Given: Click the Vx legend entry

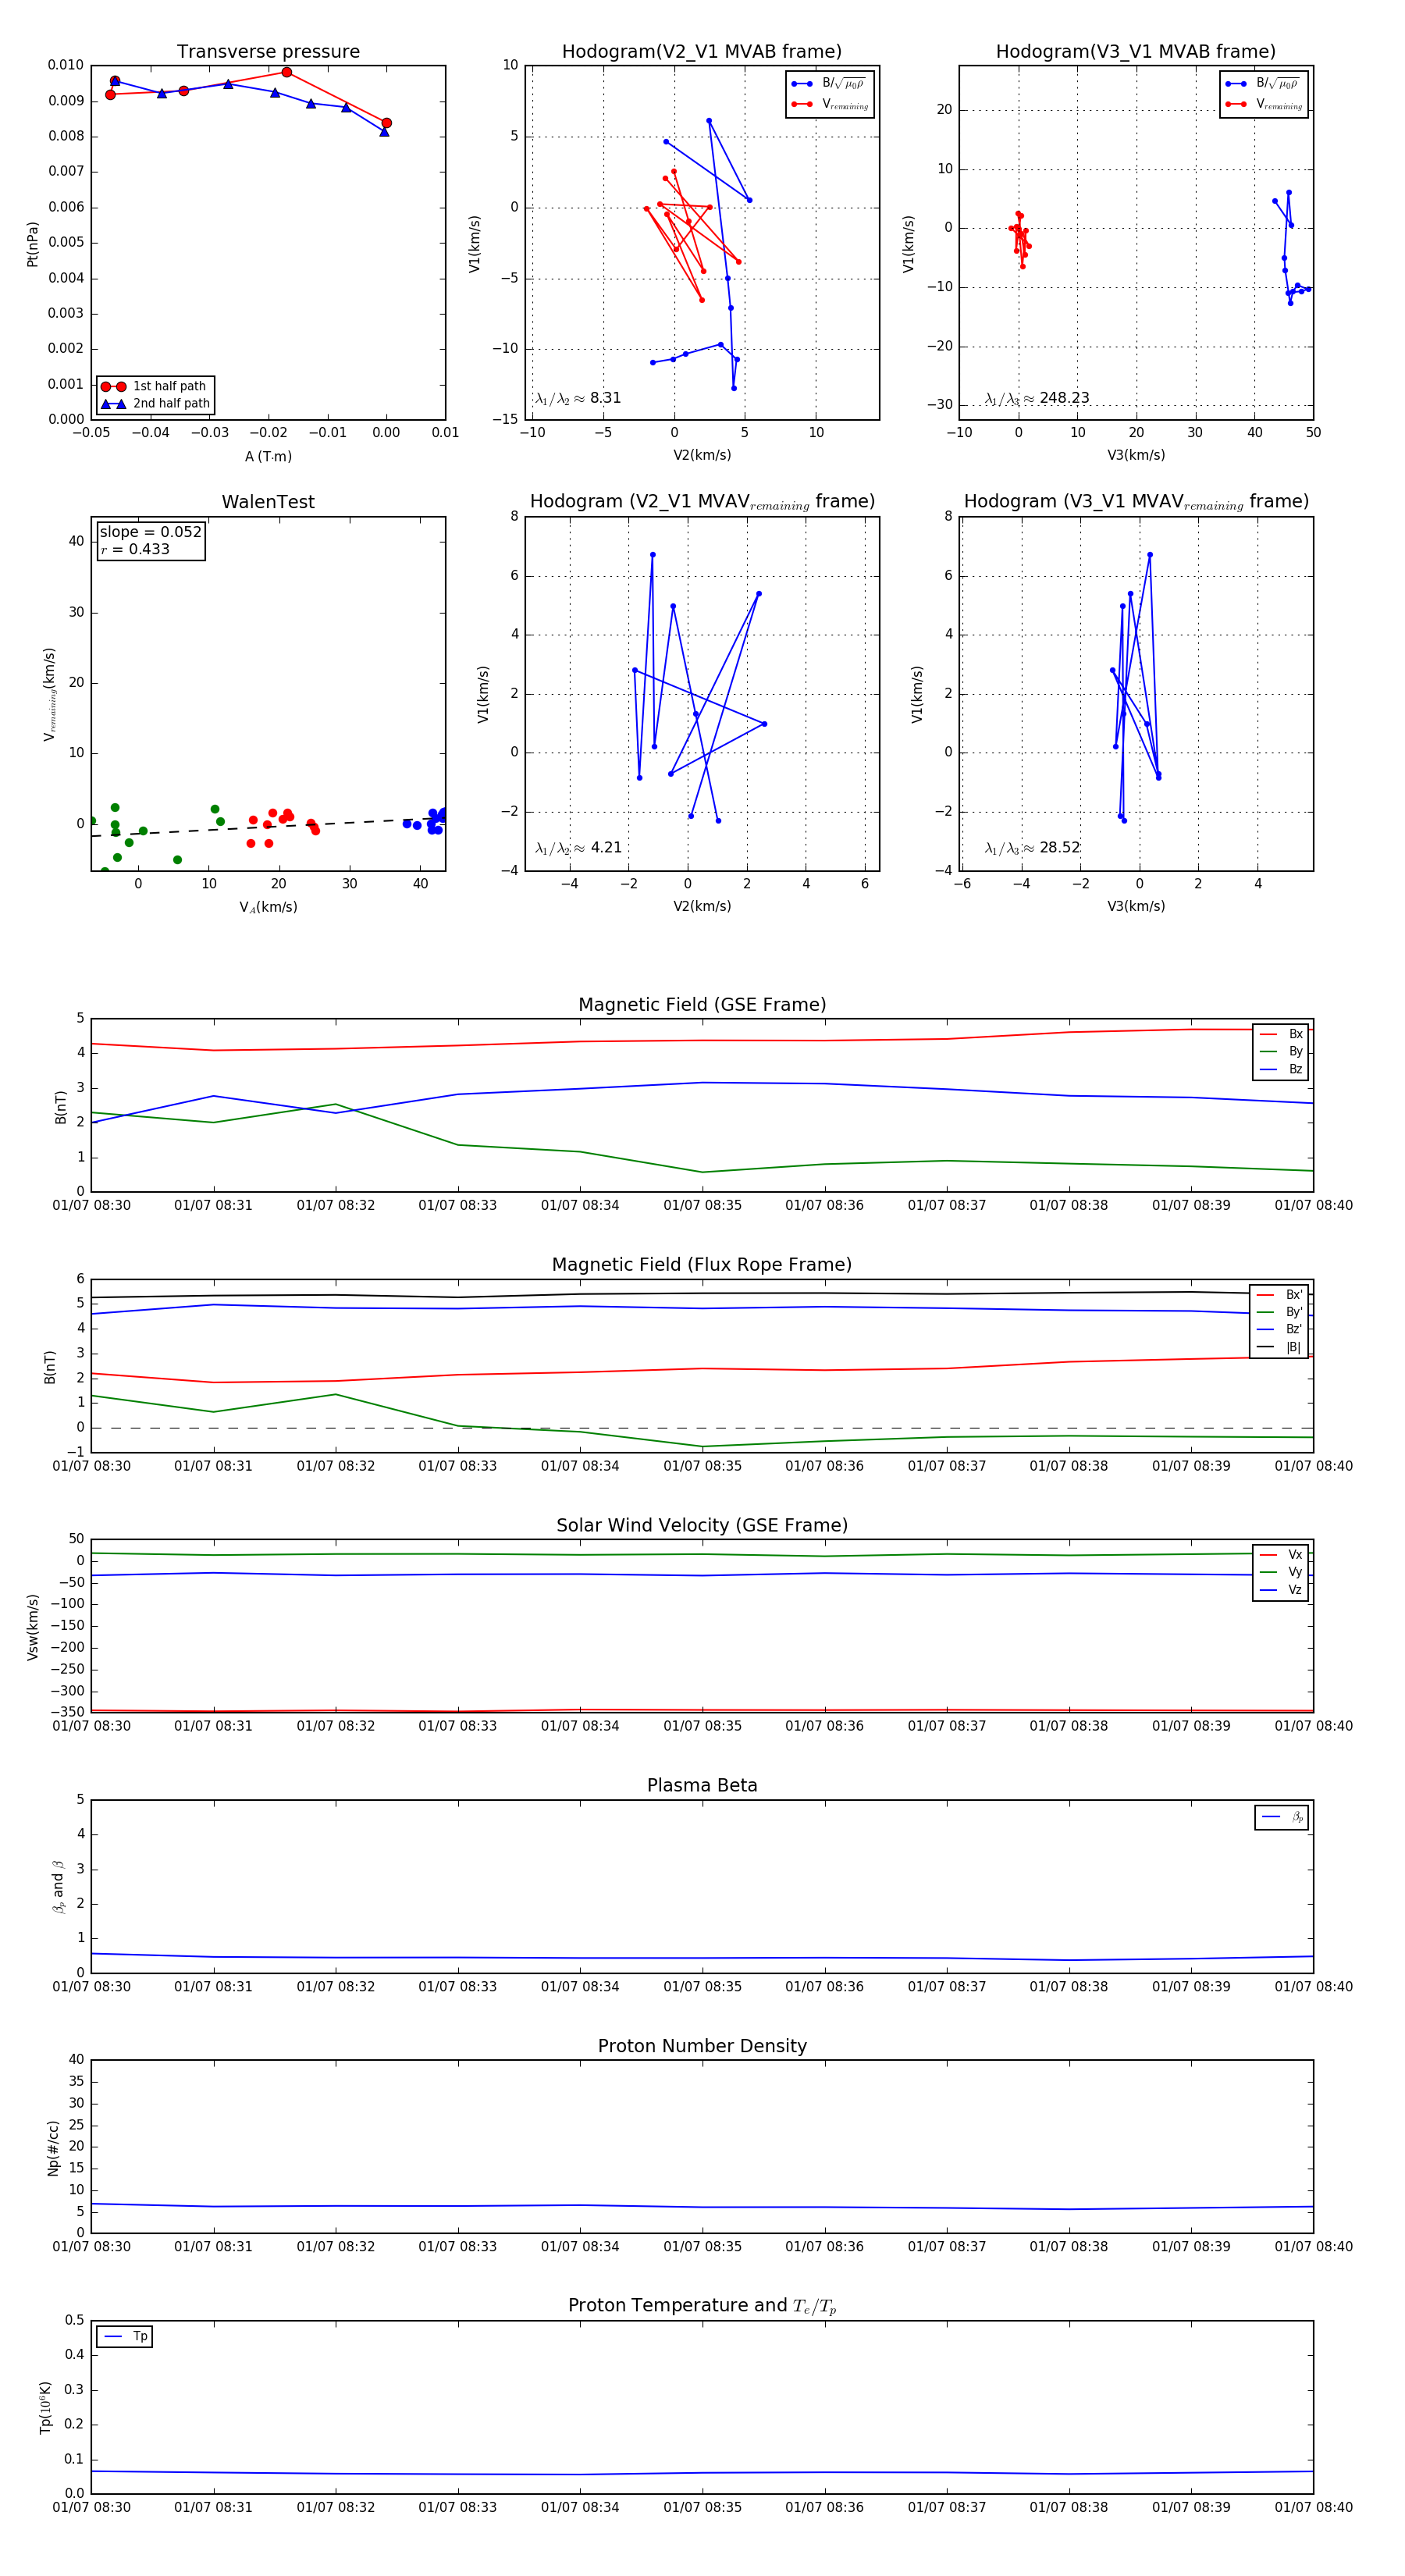Looking at the screenshot, I should coord(1281,1555).
